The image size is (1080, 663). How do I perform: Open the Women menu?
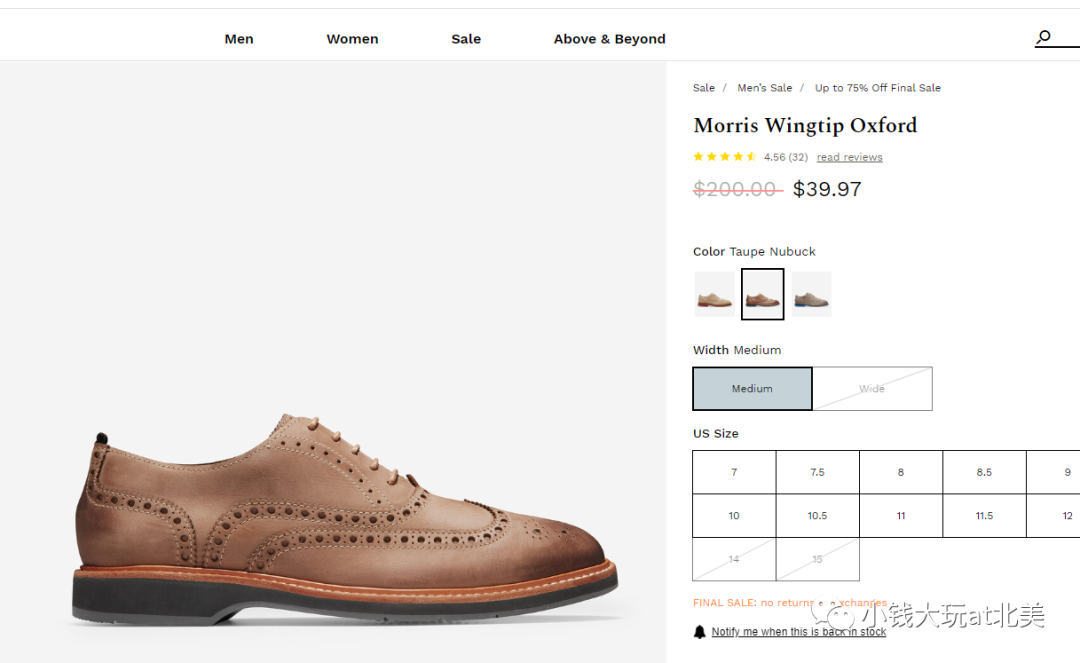point(352,39)
